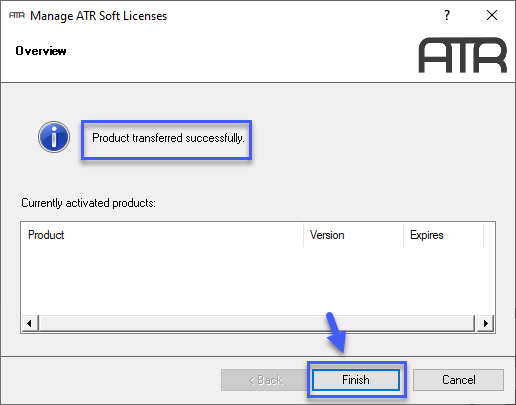Image resolution: width=516 pixels, height=405 pixels.
Task: Click the blue information icon
Action: [54, 137]
